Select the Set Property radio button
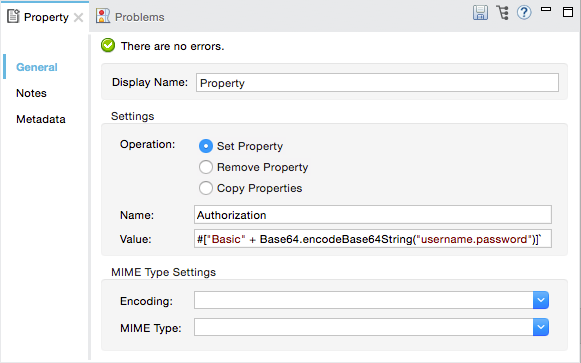The height and width of the screenshot is (363, 581). [206, 146]
